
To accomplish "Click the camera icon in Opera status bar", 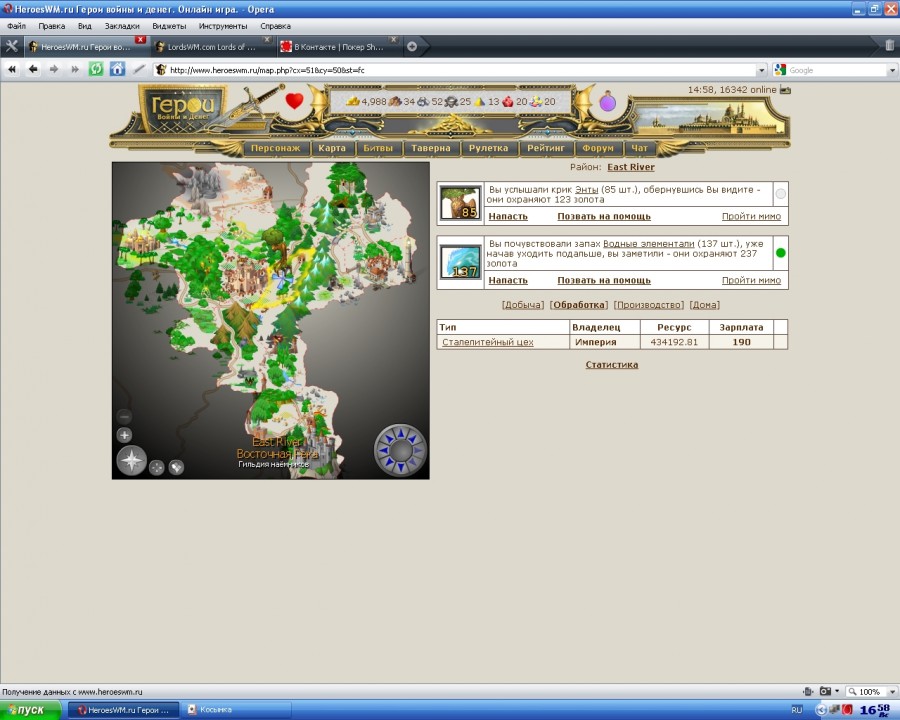I will click(825, 691).
